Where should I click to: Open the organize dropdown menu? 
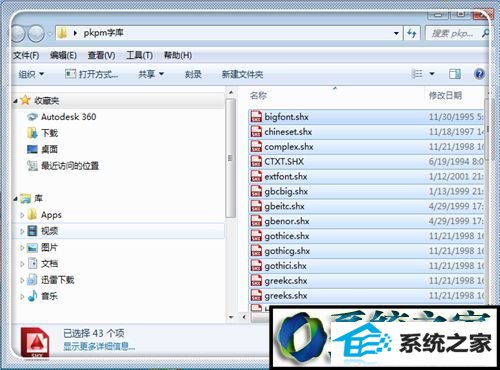pyautogui.click(x=31, y=74)
